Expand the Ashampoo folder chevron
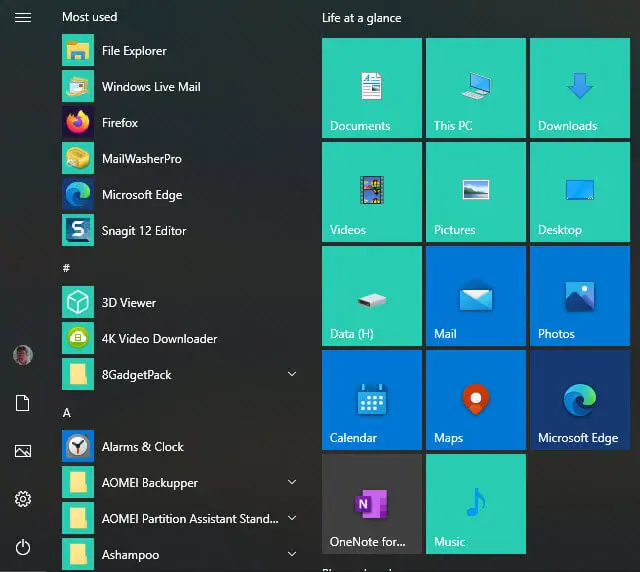The width and height of the screenshot is (640, 572). (x=292, y=554)
